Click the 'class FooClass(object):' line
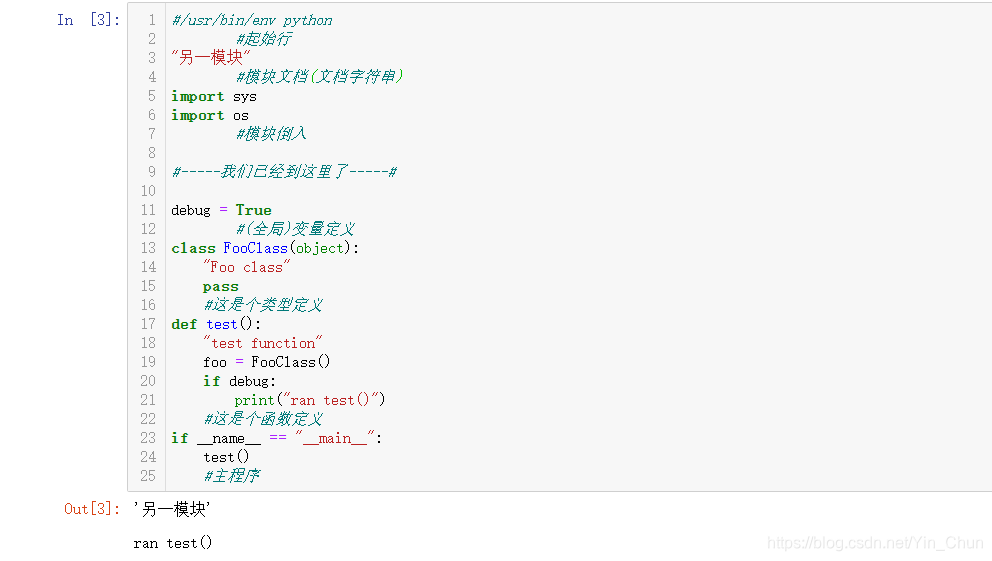This screenshot has height=561, width=992. pyautogui.click(x=265, y=248)
